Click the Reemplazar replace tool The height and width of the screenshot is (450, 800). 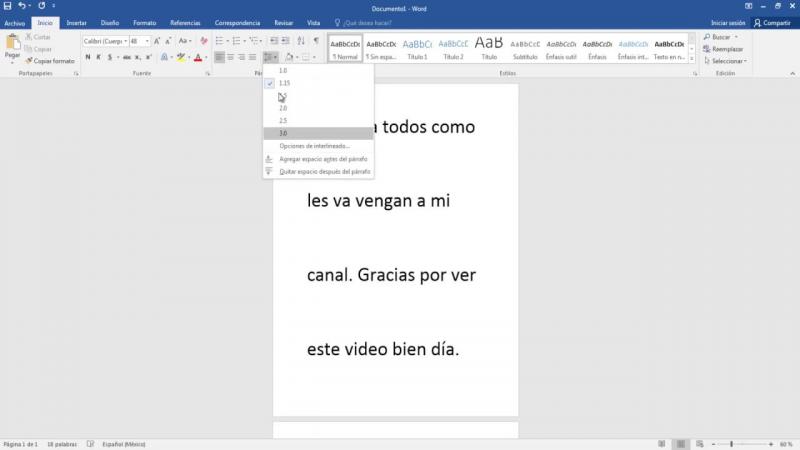(x=725, y=48)
